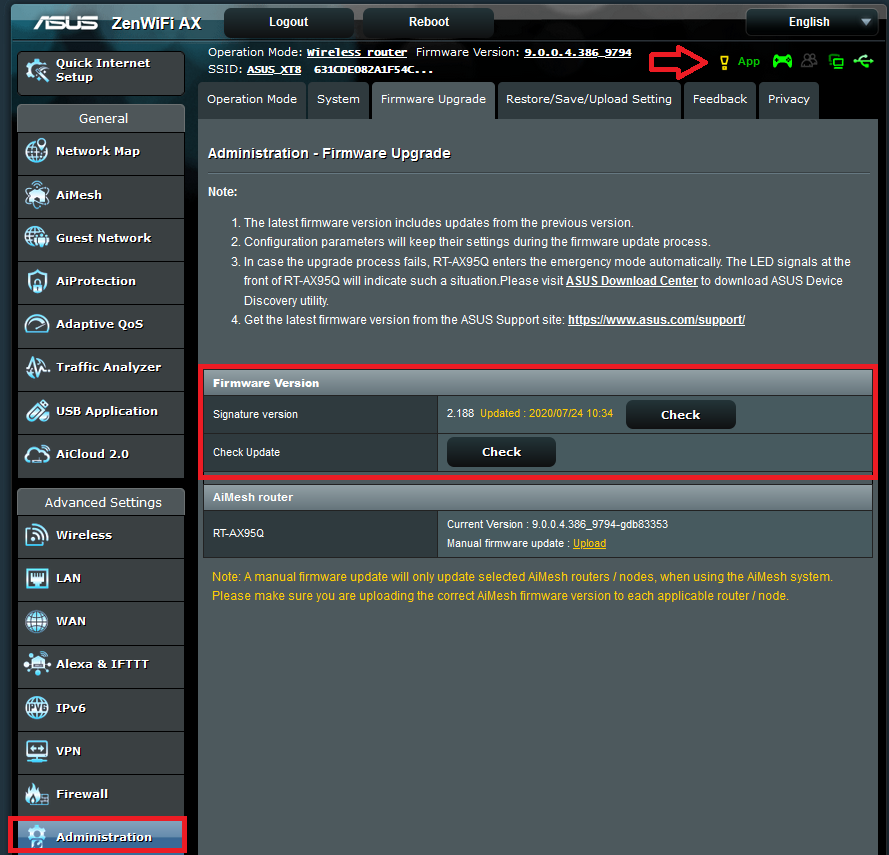Click the AiMesh router section header

point(537,497)
